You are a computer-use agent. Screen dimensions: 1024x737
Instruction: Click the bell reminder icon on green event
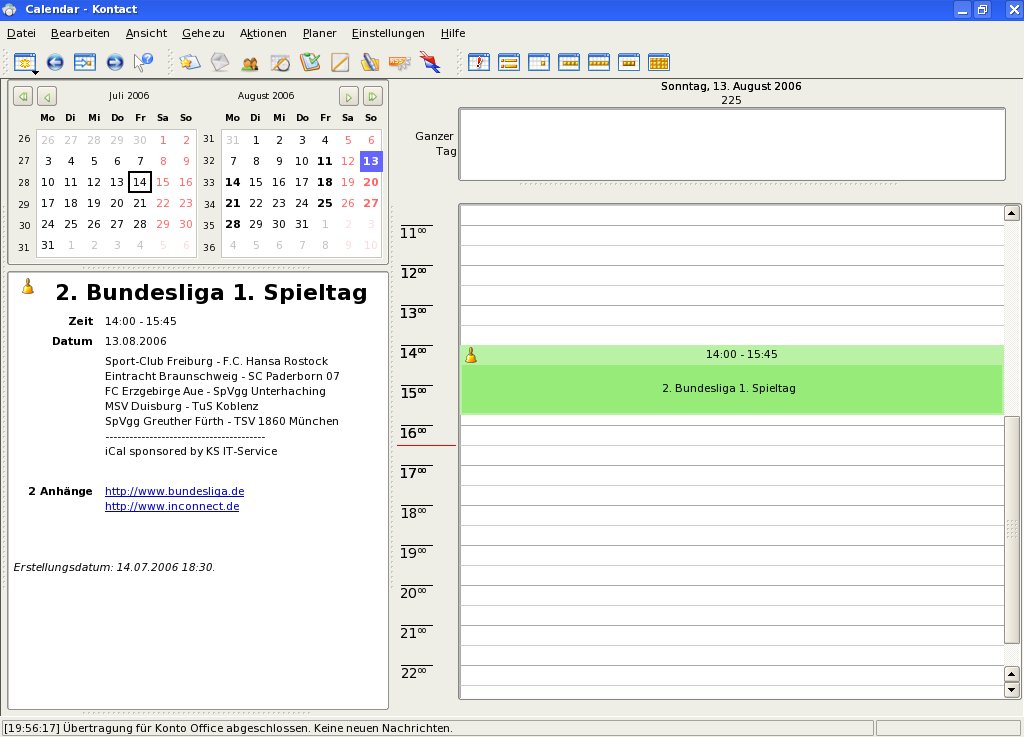[x=470, y=355]
